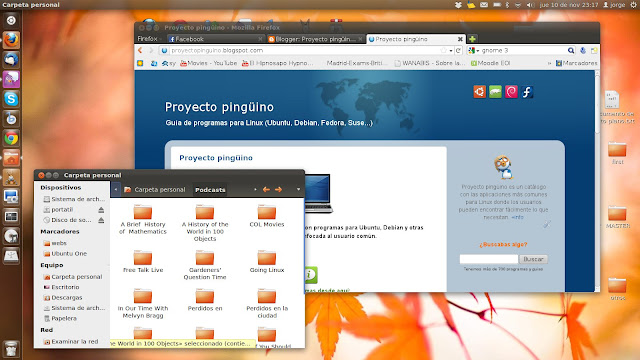Follow the +info link in sidebar
The height and width of the screenshot is (360, 640).
[517, 218]
